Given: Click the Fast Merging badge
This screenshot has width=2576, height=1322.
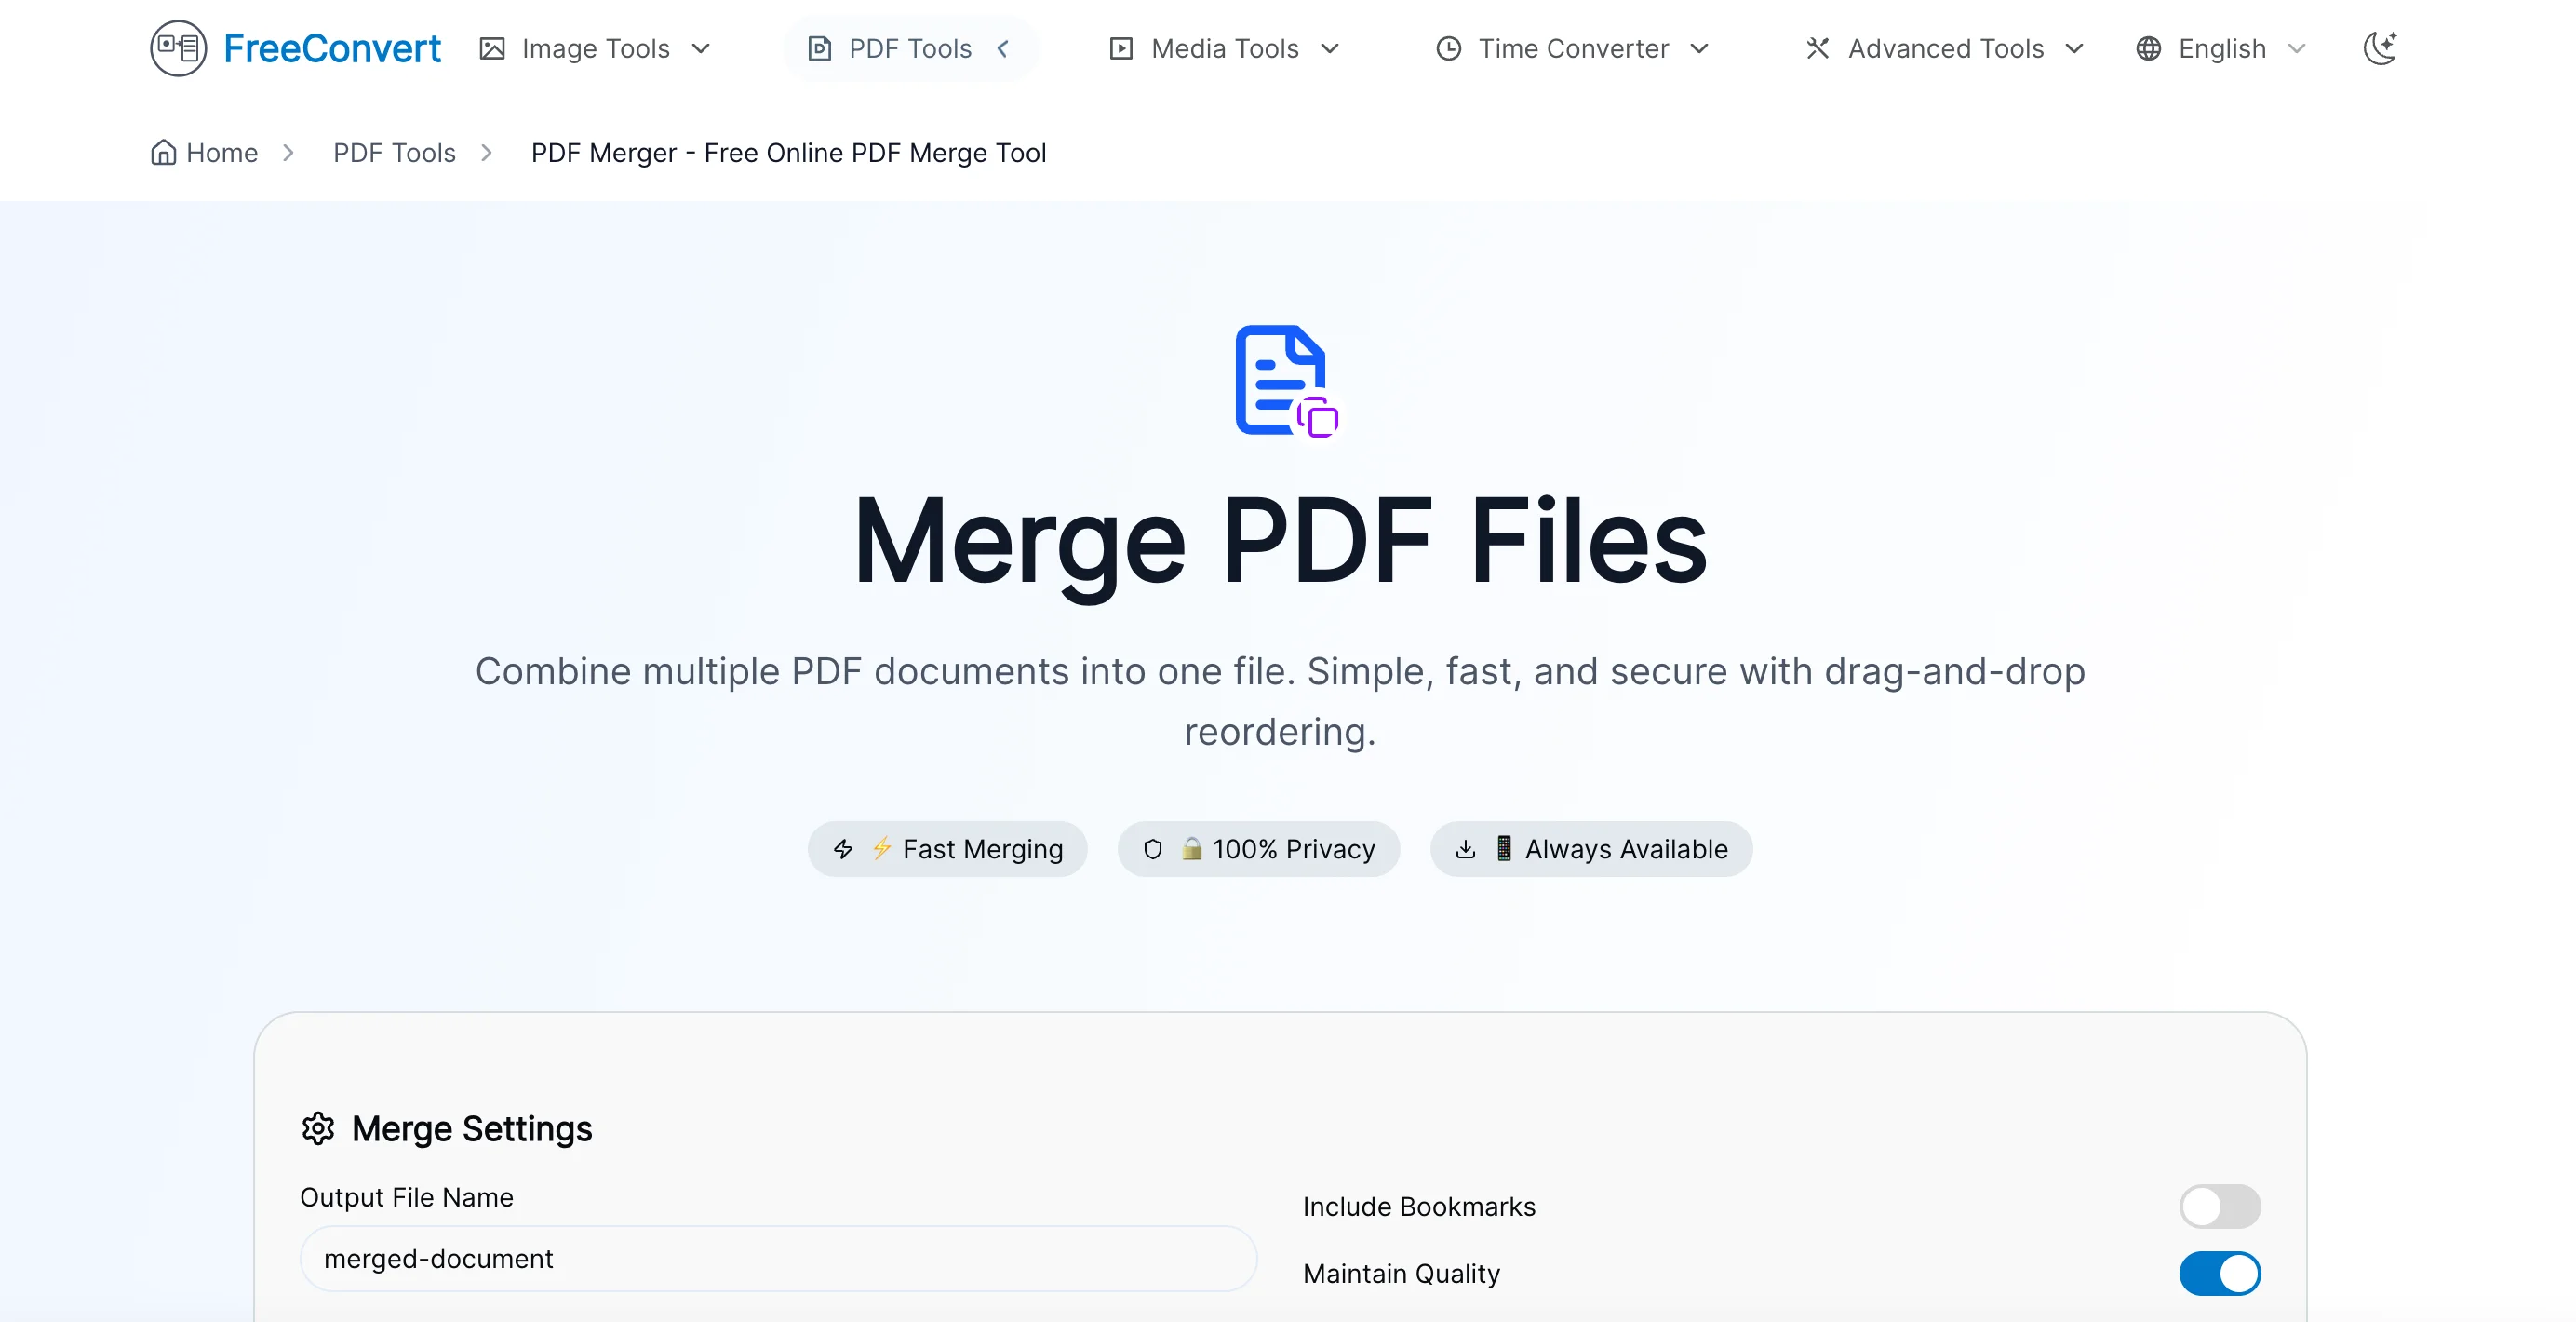Looking at the screenshot, I should pos(947,848).
